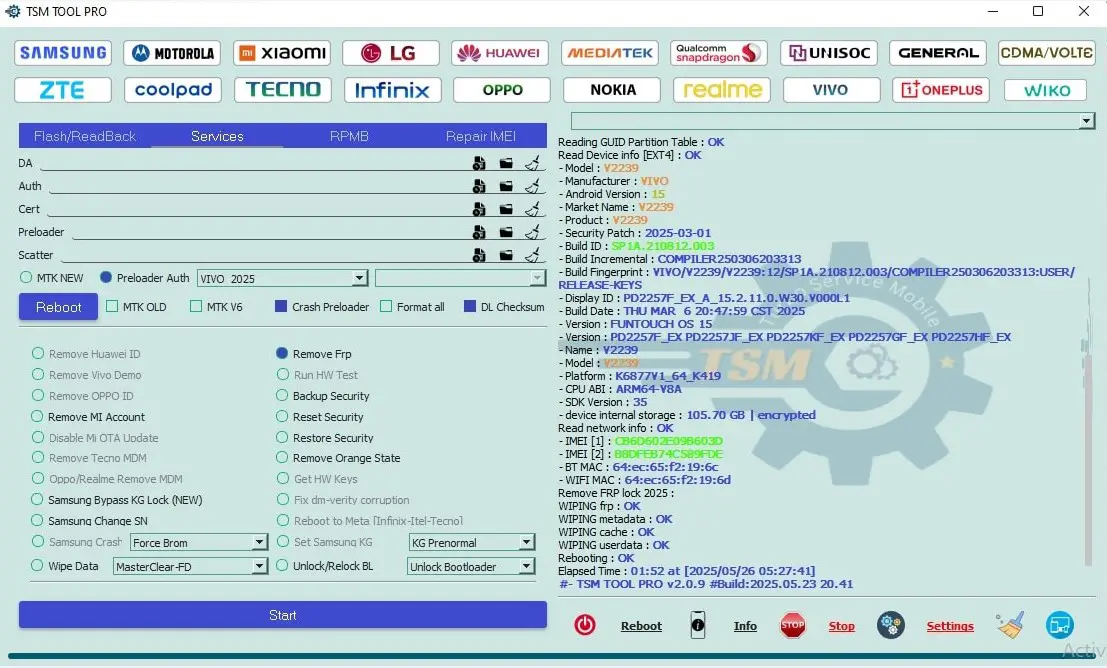Open the RPMB tab
1107x668 pixels.
pyautogui.click(x=349, y=136)
